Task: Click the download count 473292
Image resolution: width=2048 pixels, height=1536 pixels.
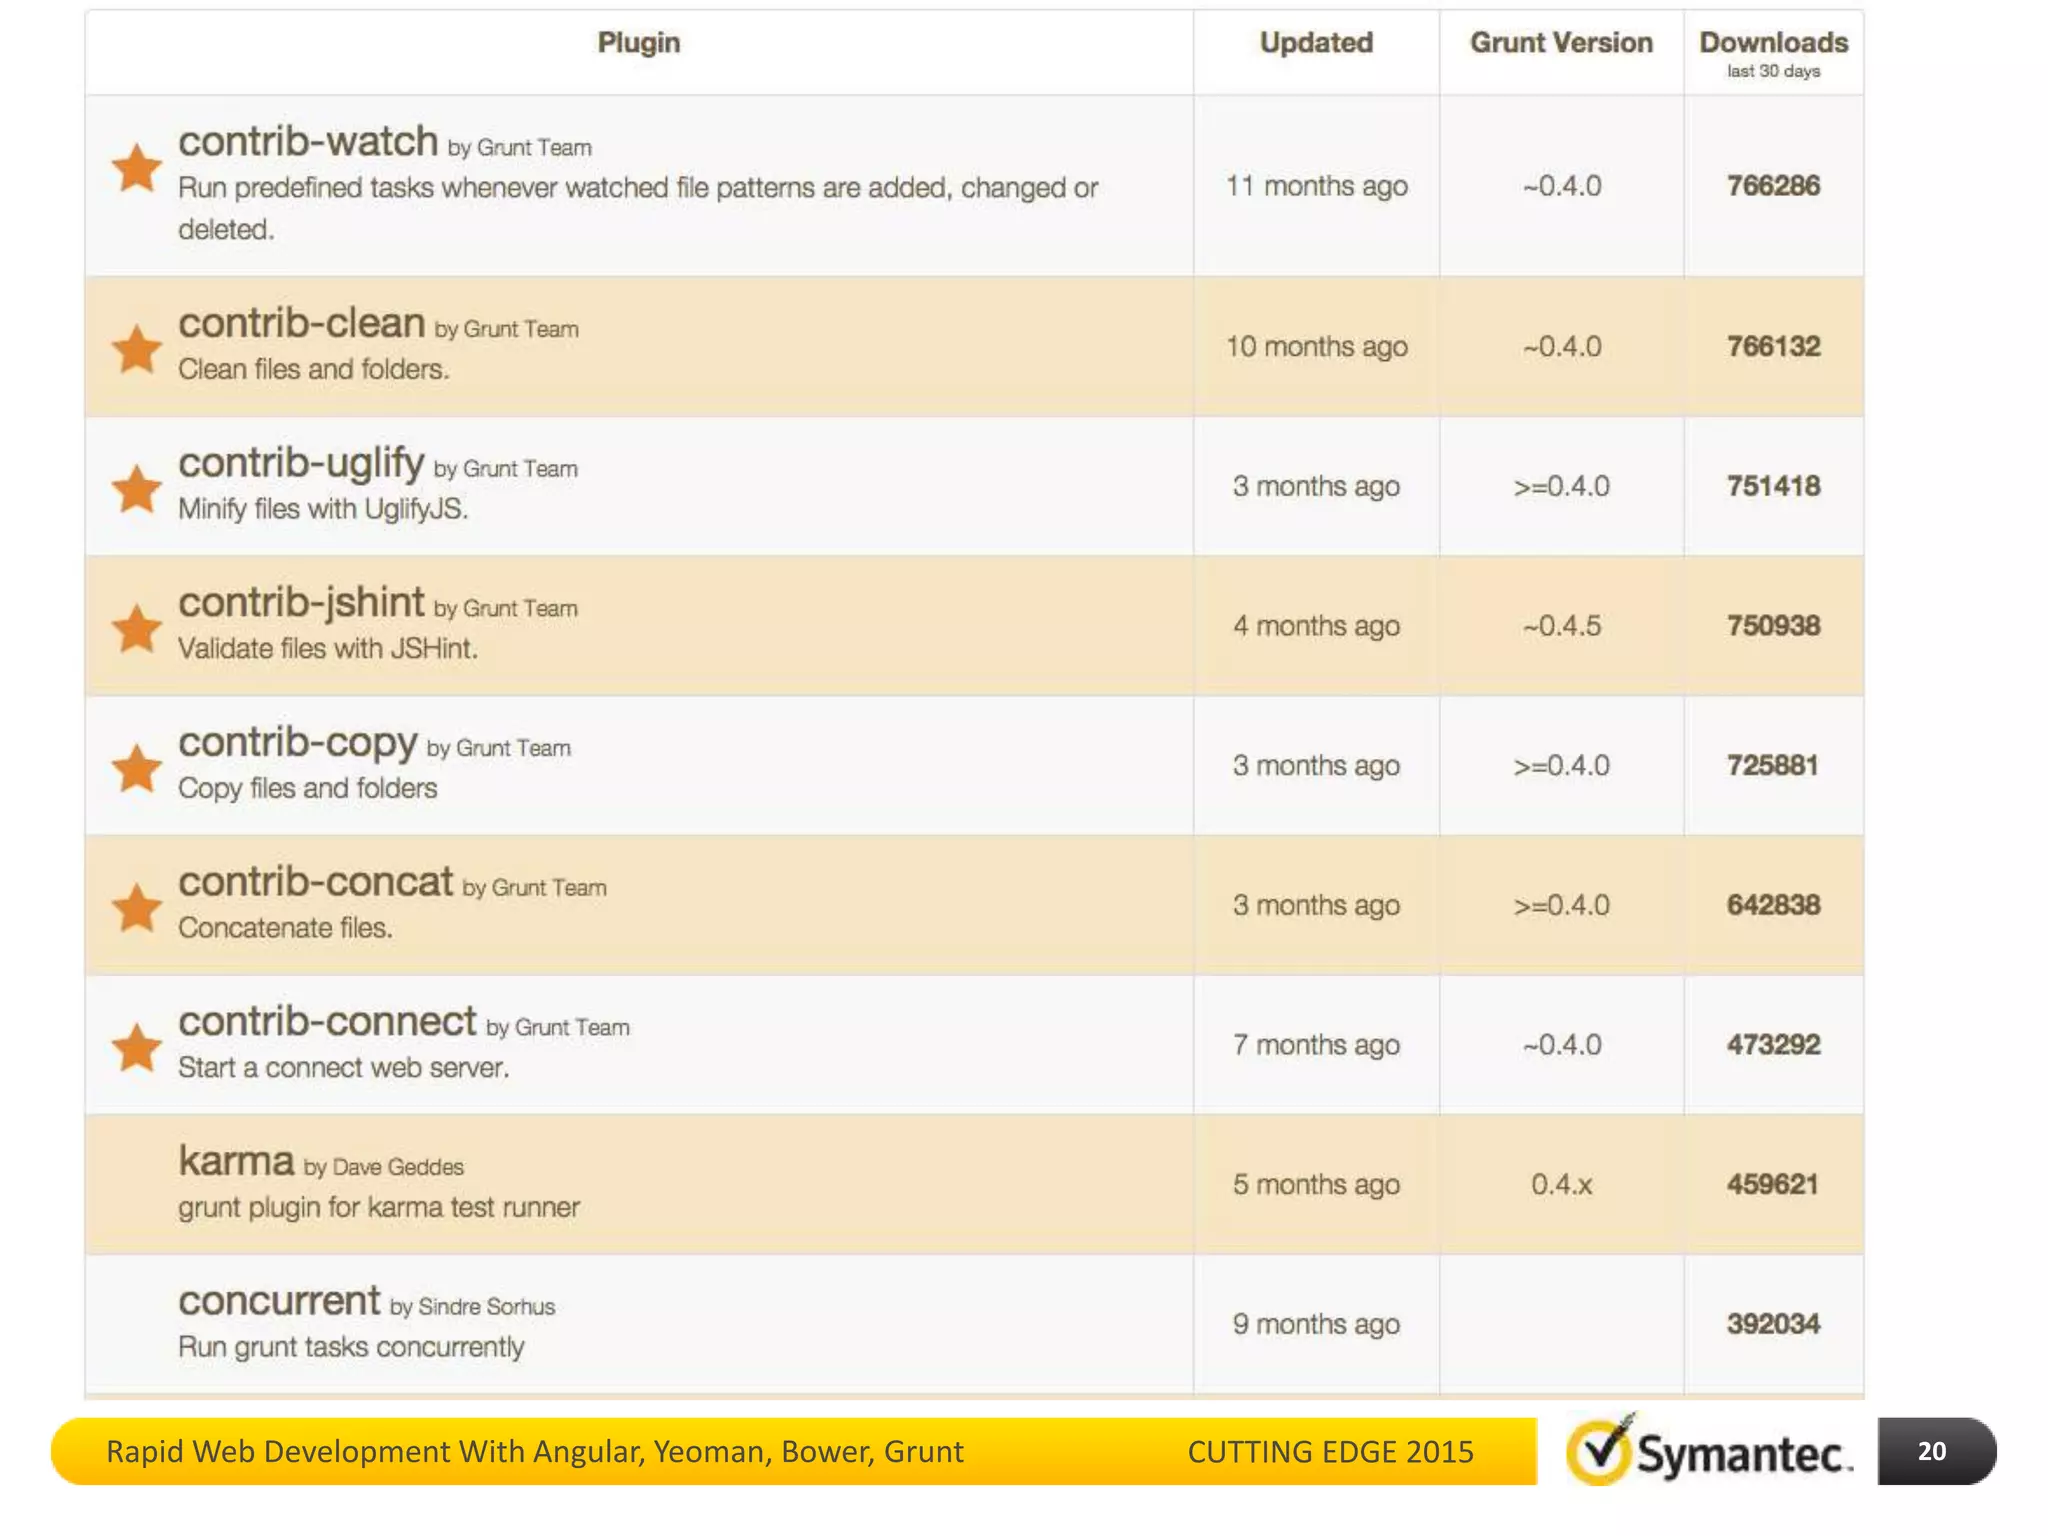Action: [x=1773, y=1045]
